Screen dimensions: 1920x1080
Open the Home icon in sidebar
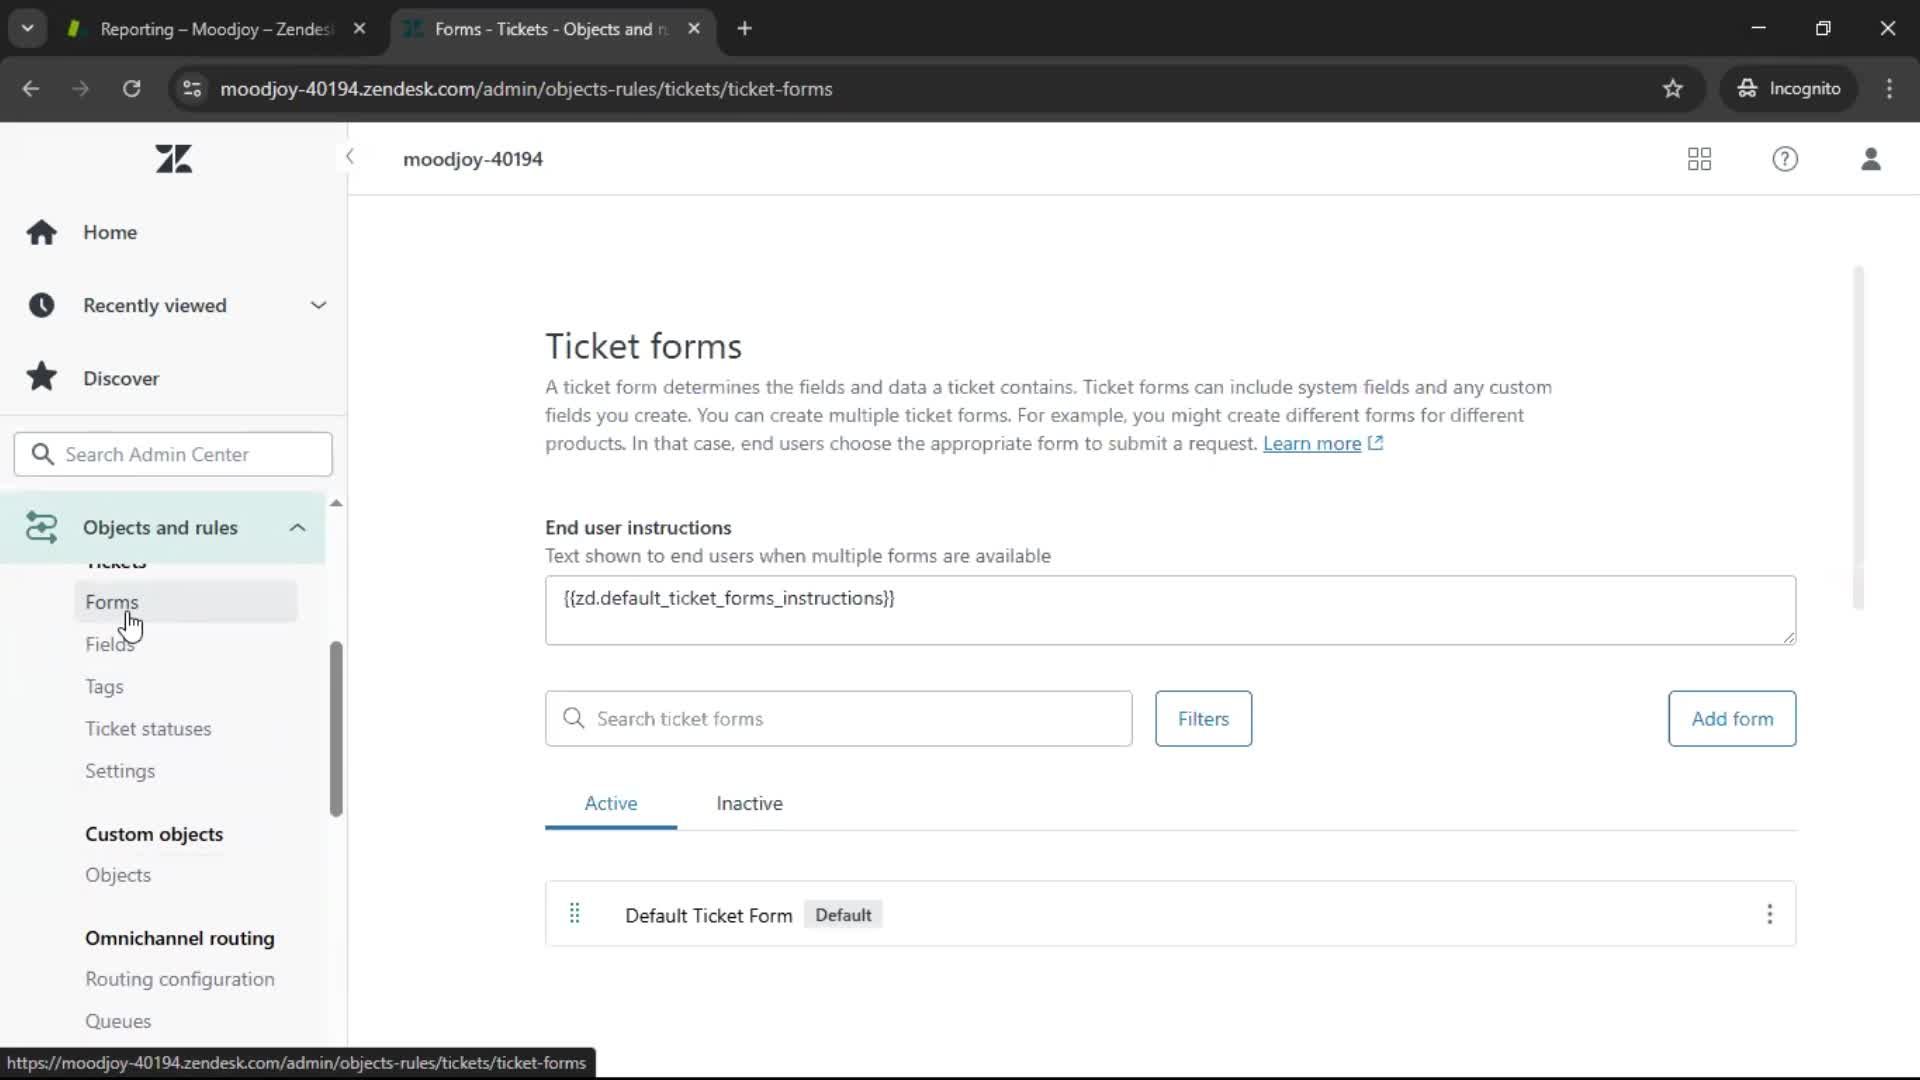point(42,232)
